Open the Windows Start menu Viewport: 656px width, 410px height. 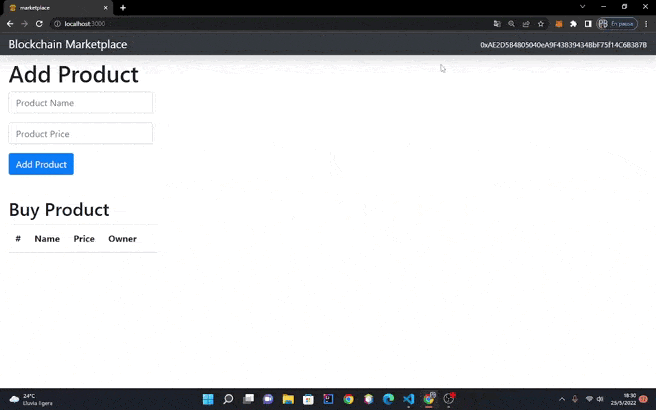[208, 399]
